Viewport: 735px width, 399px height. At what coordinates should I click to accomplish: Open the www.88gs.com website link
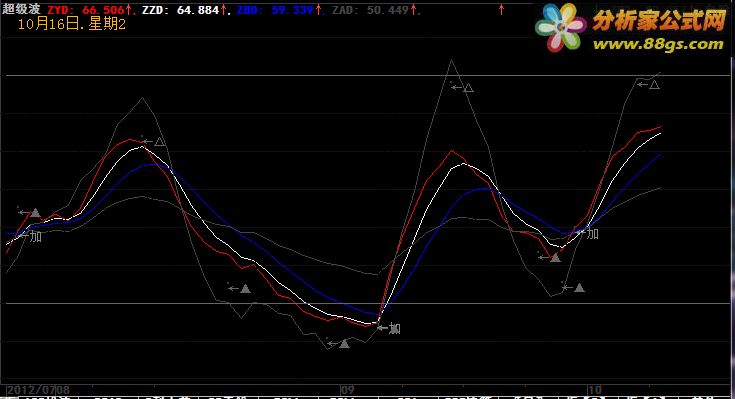tap(658, 44)
